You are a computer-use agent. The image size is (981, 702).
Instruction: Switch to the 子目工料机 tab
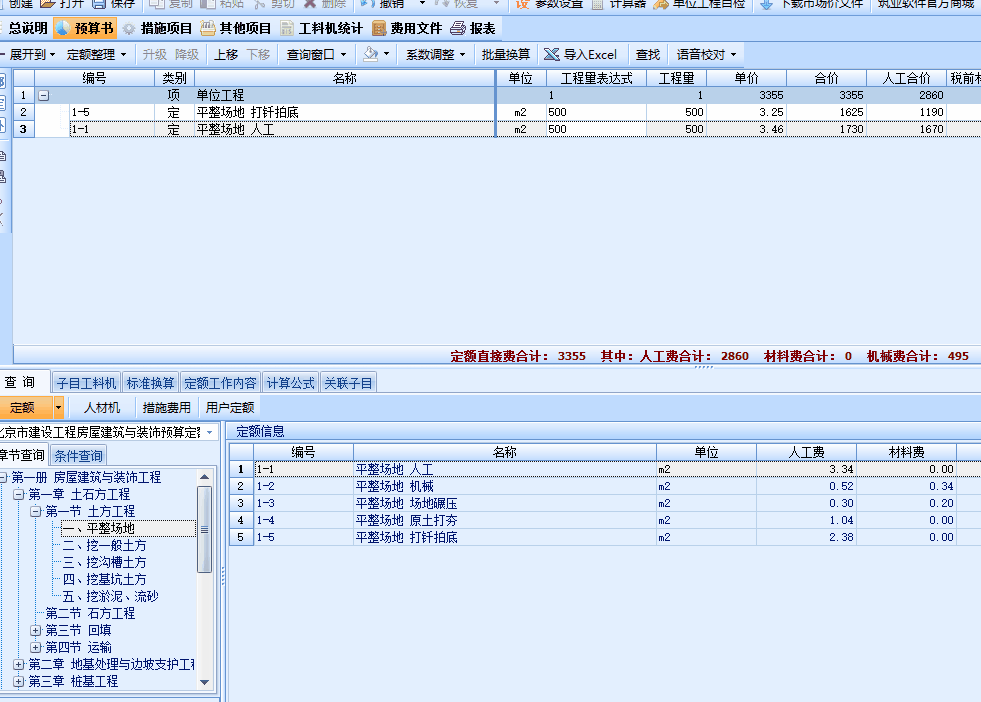tap(86, 383)
